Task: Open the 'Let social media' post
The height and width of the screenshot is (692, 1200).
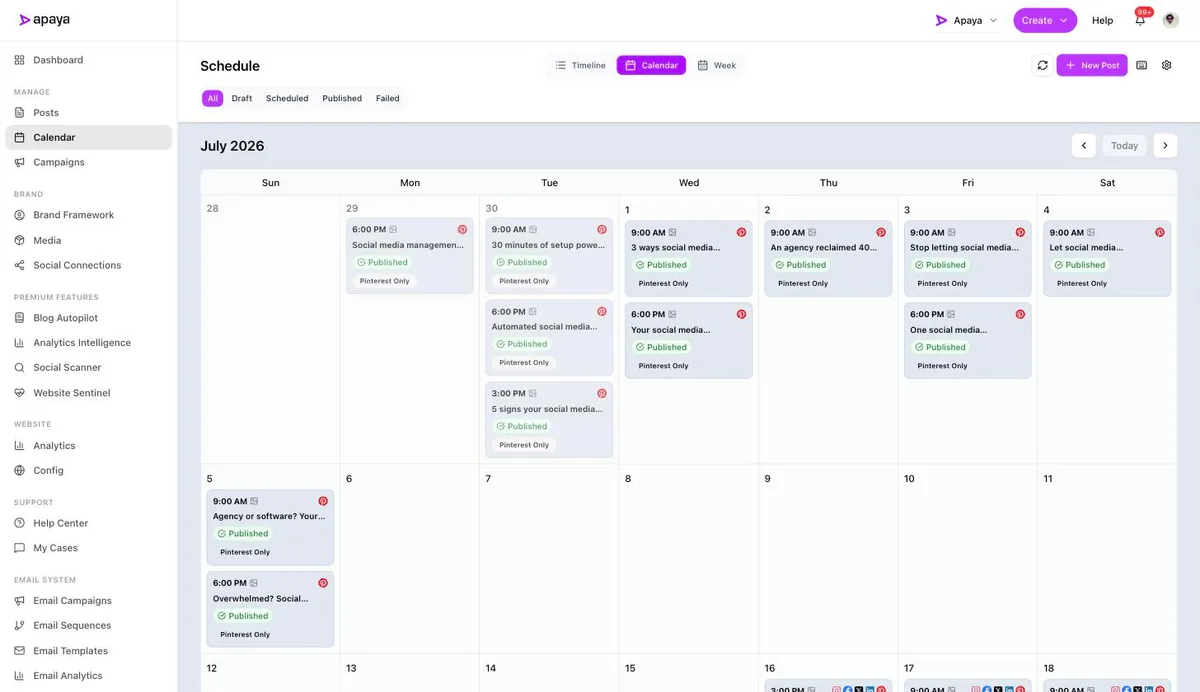Action: [x=1107, y=259]
